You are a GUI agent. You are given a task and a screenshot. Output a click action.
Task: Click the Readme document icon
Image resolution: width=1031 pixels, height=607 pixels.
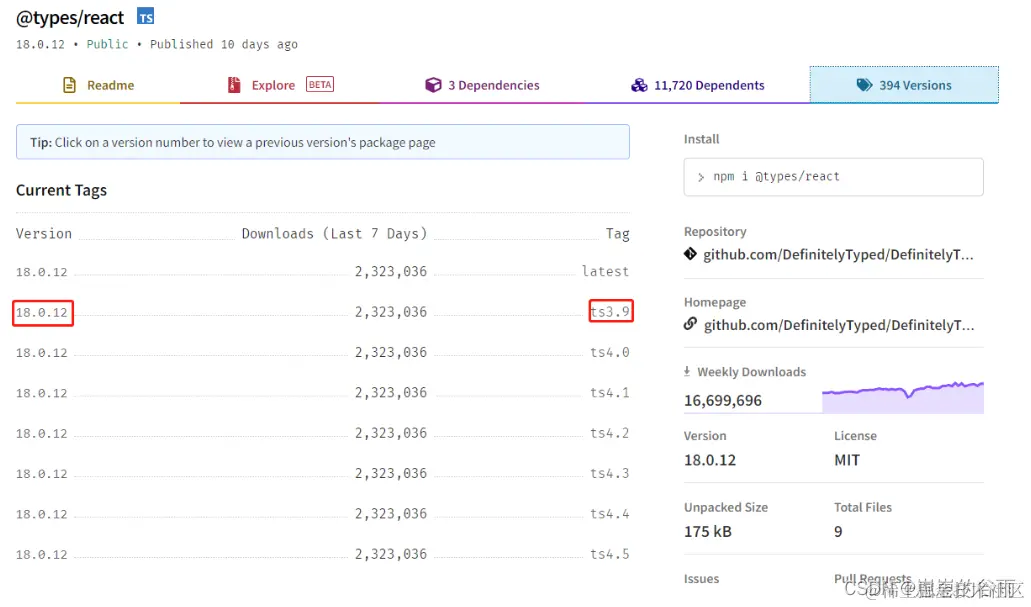(69, 85)
